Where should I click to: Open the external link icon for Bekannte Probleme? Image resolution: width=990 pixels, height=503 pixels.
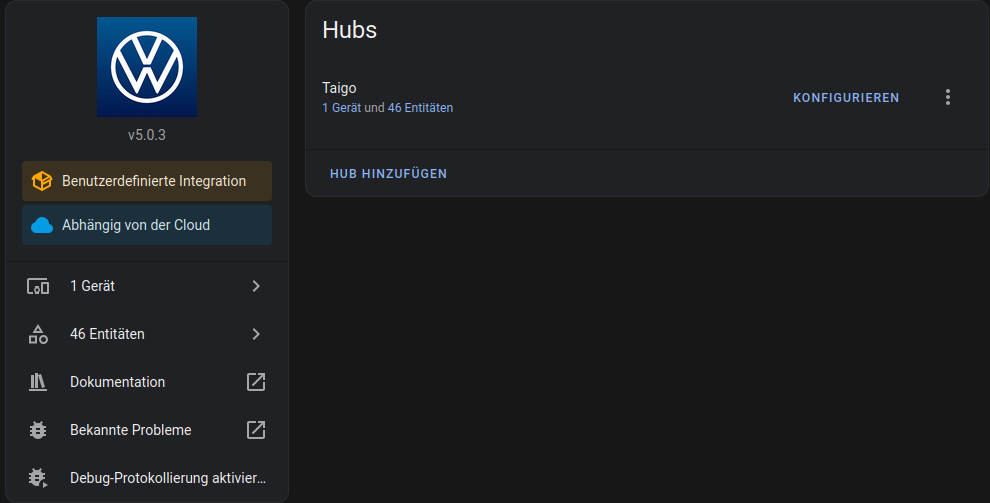coord(256,430)
